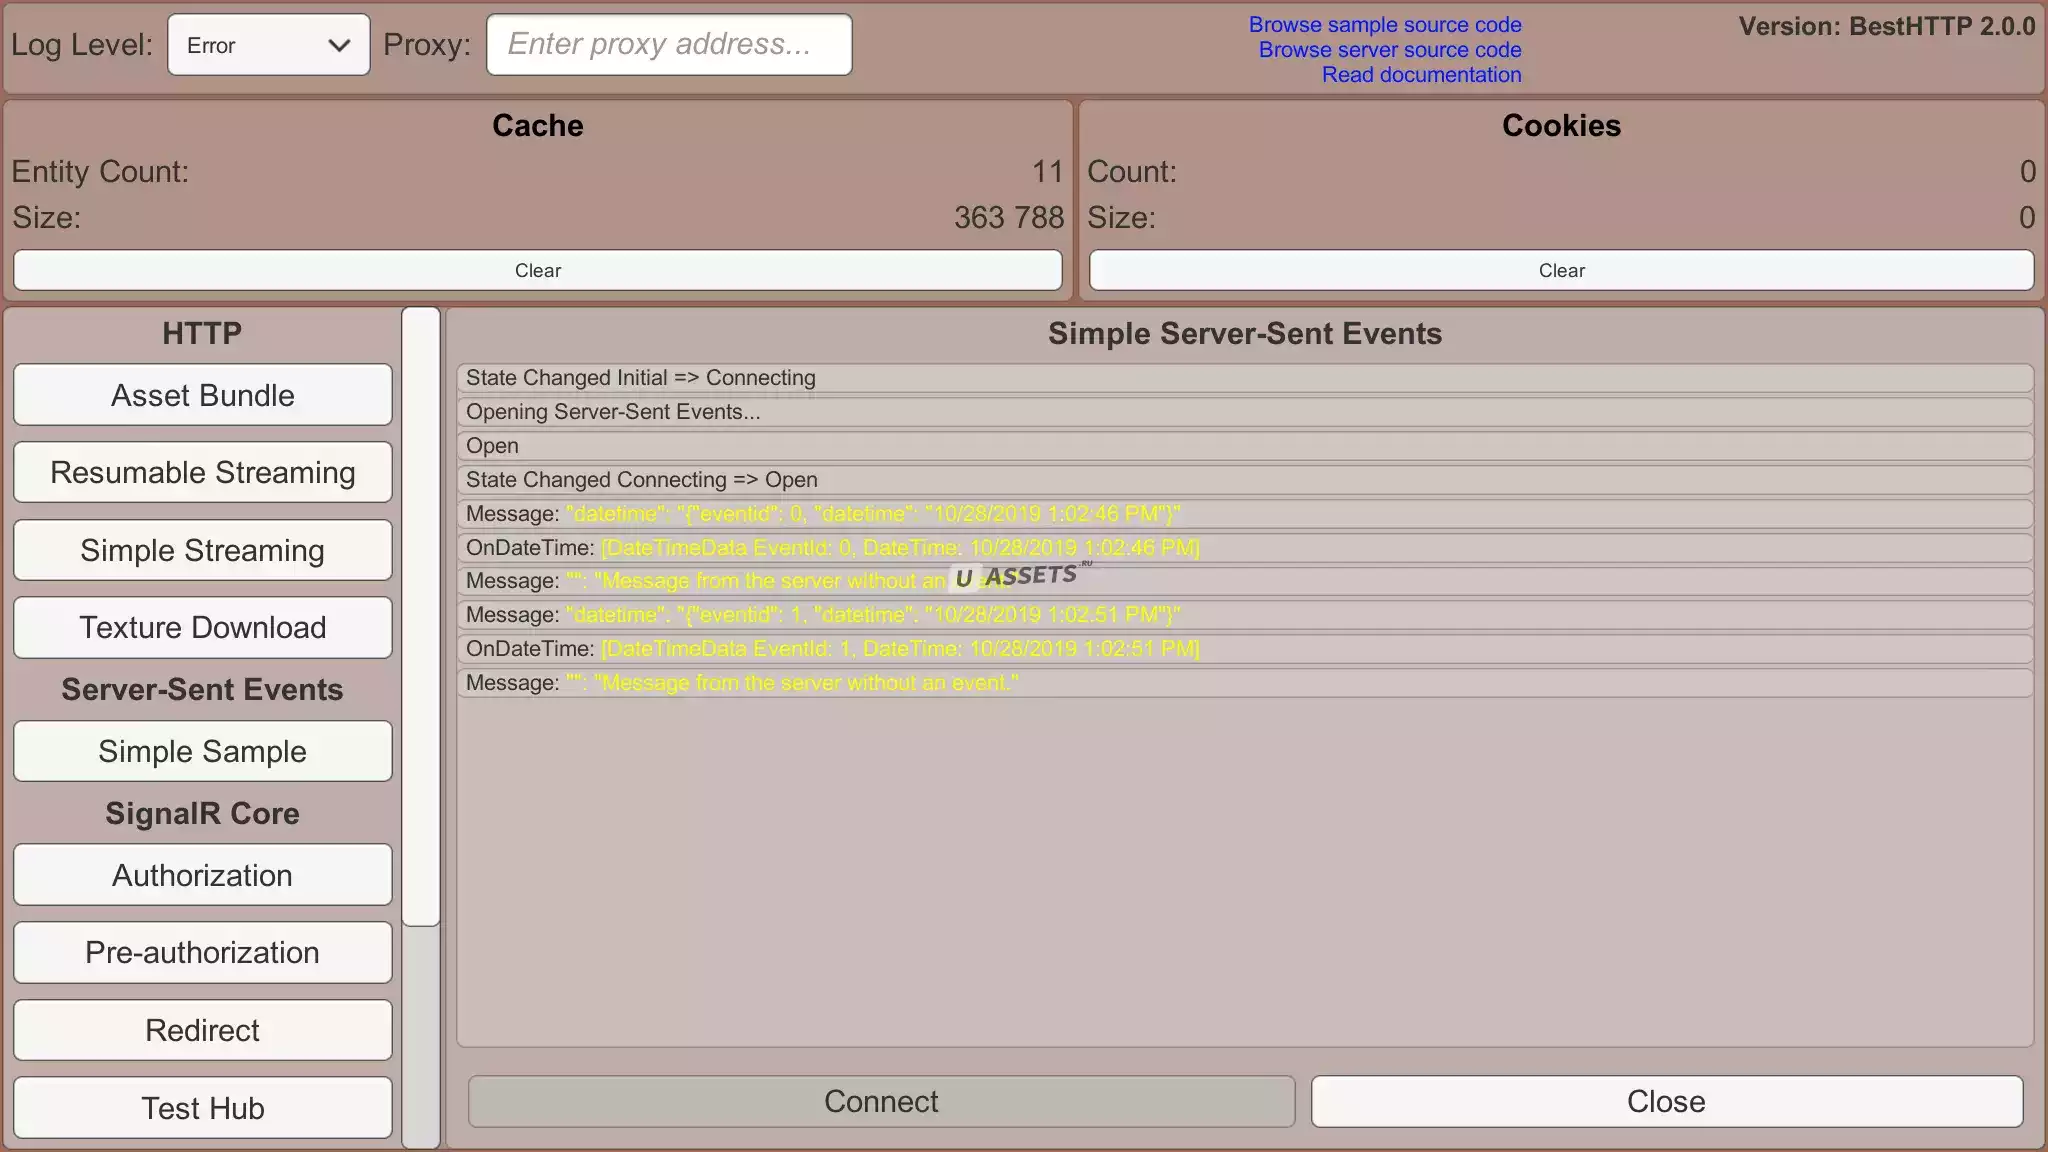This screenshot has width=2048, height=1152.
Task: Open the SignalR Core Authorization sample
Action: pyautogui.click(x=202, y=875)
